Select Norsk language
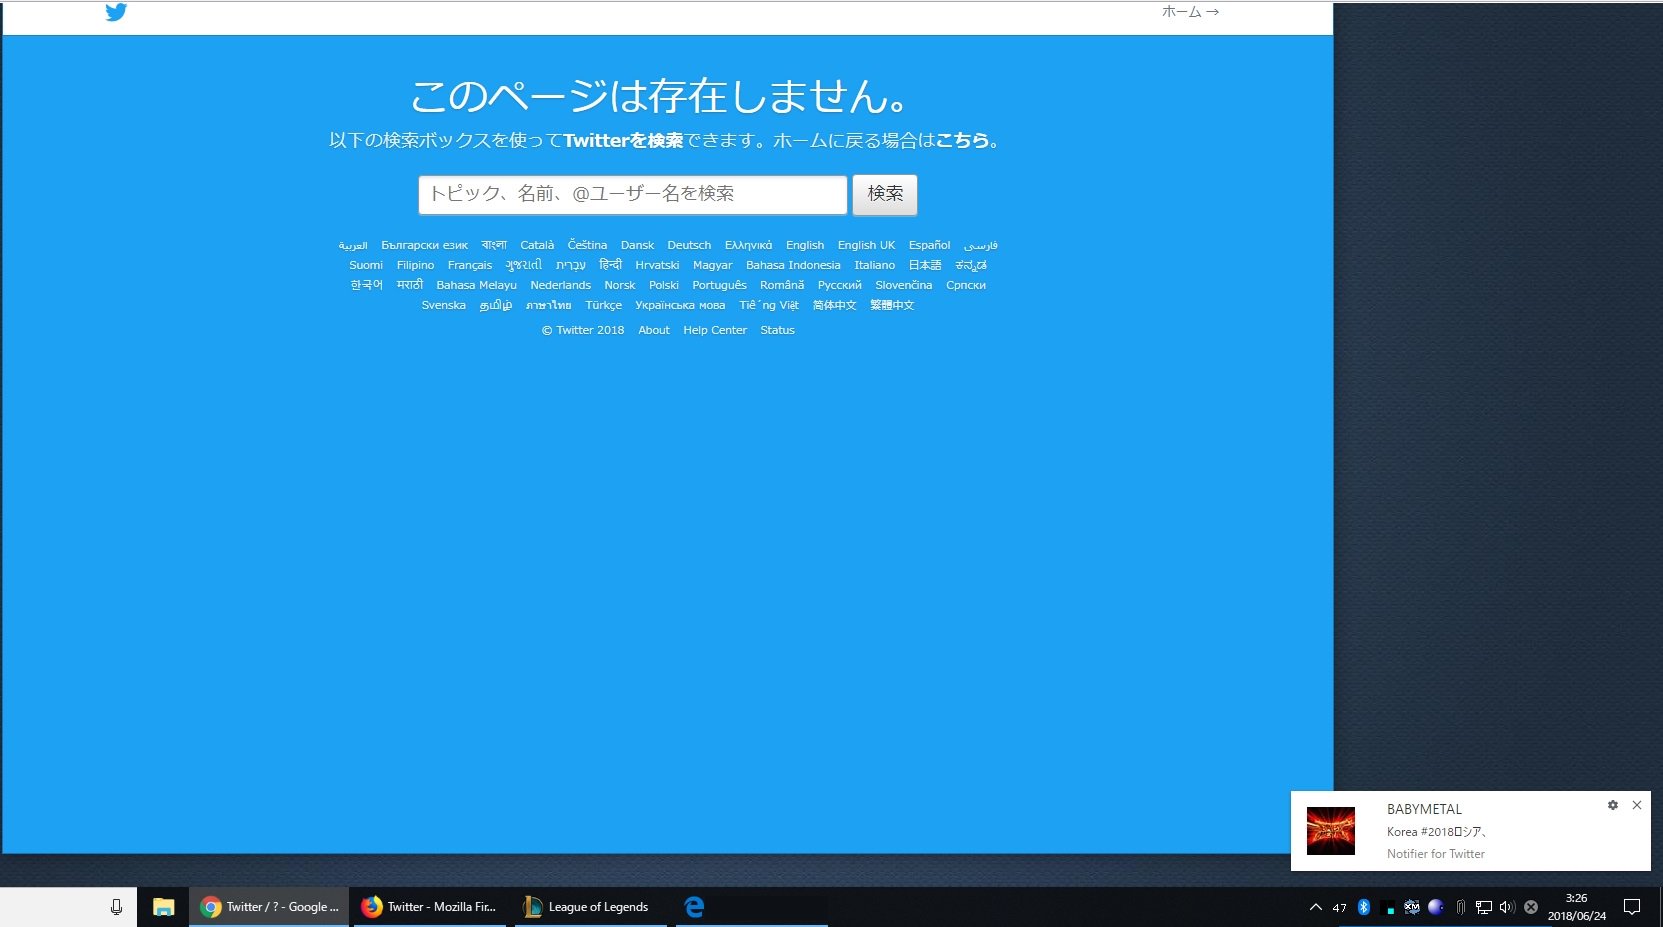1663x927 pixels. tap(619, 285)
